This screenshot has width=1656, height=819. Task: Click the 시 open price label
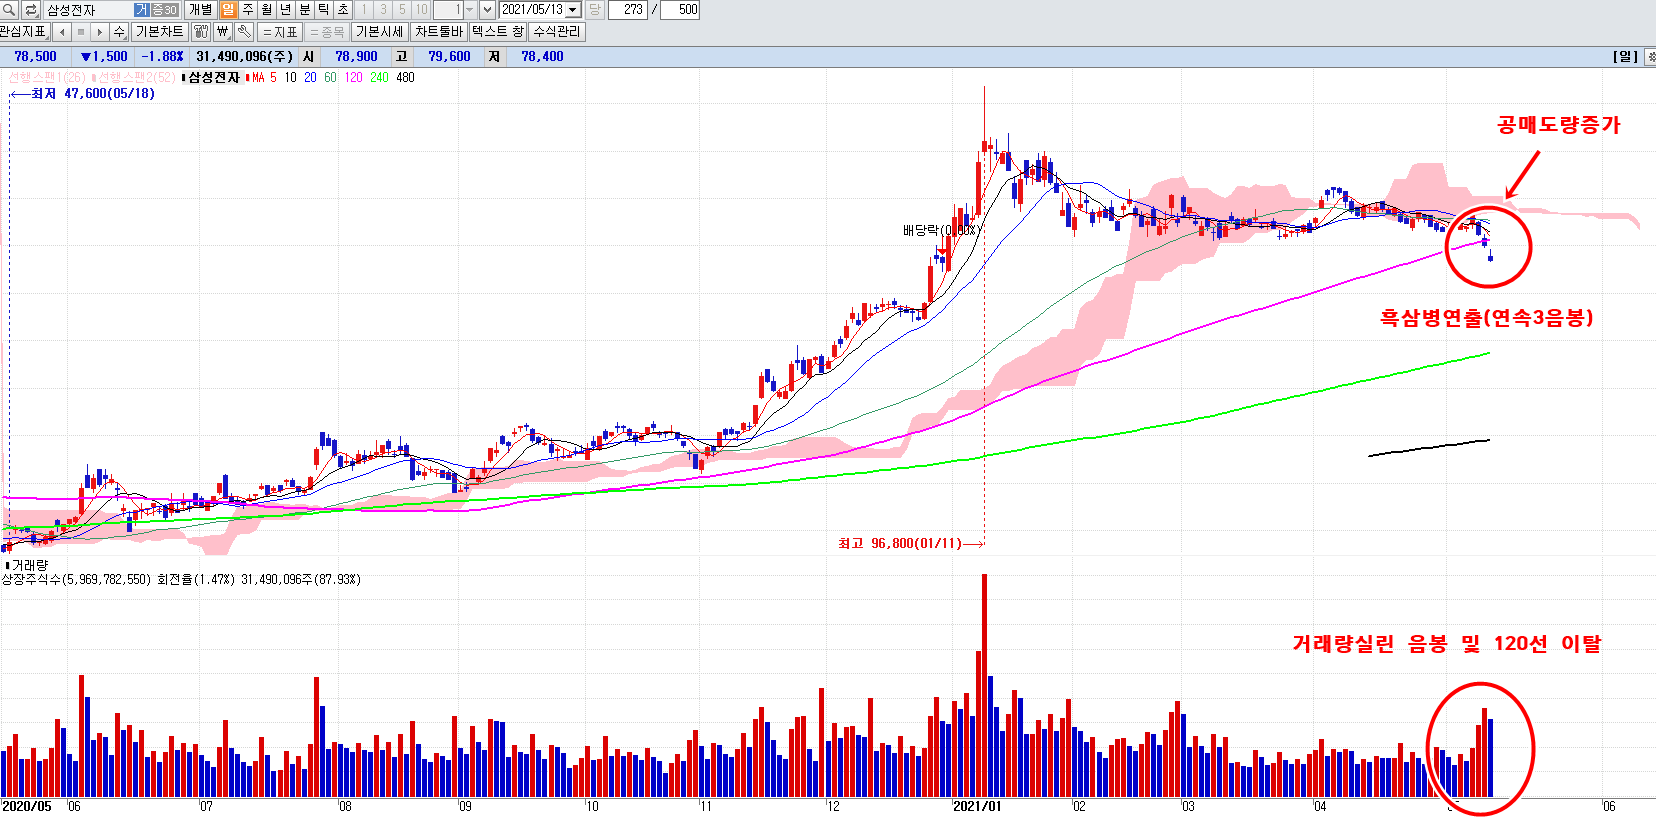tap(308, 57)
